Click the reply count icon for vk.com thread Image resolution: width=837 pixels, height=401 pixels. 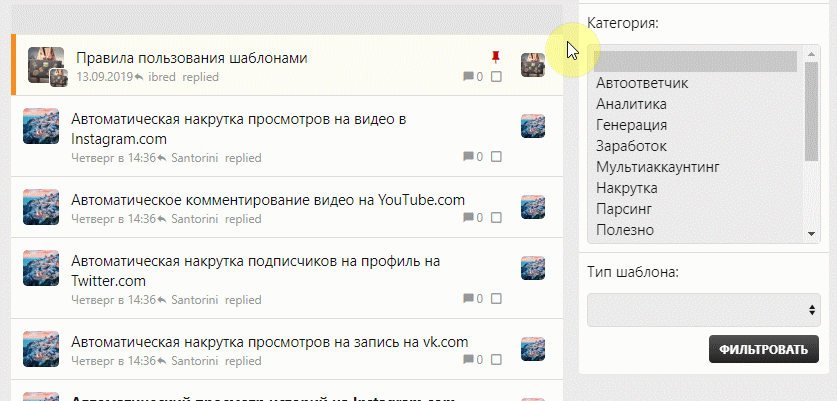coord(468,359)
